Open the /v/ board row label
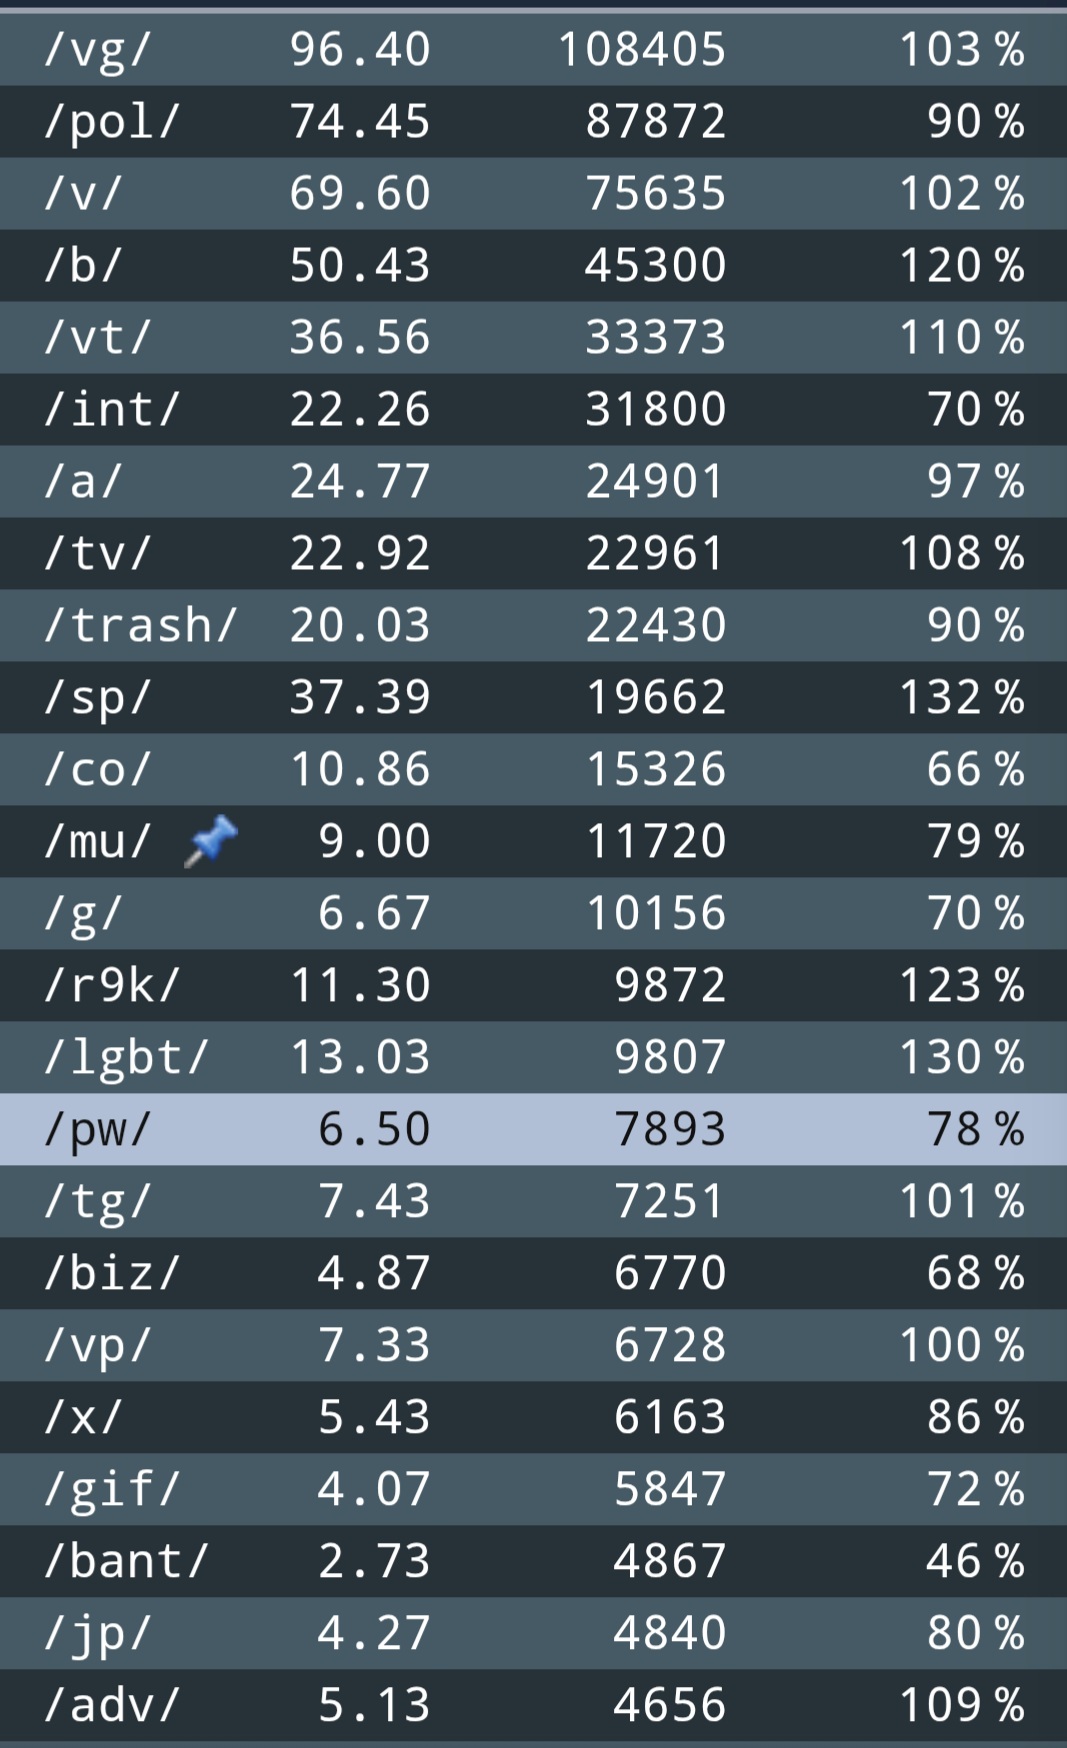 (82, 194)
